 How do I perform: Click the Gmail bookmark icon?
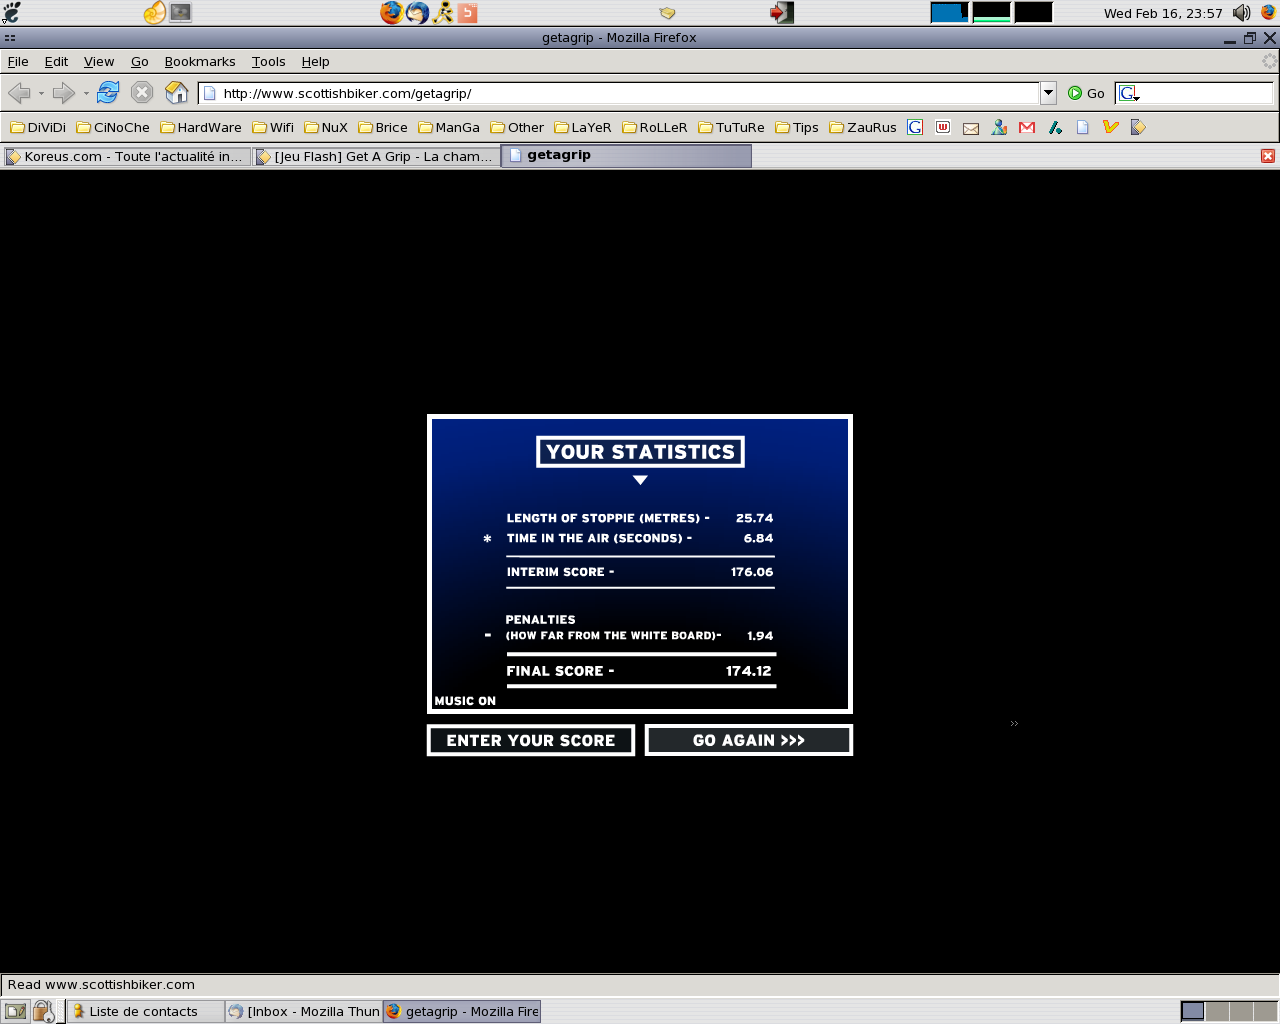tap(1027, 127)
